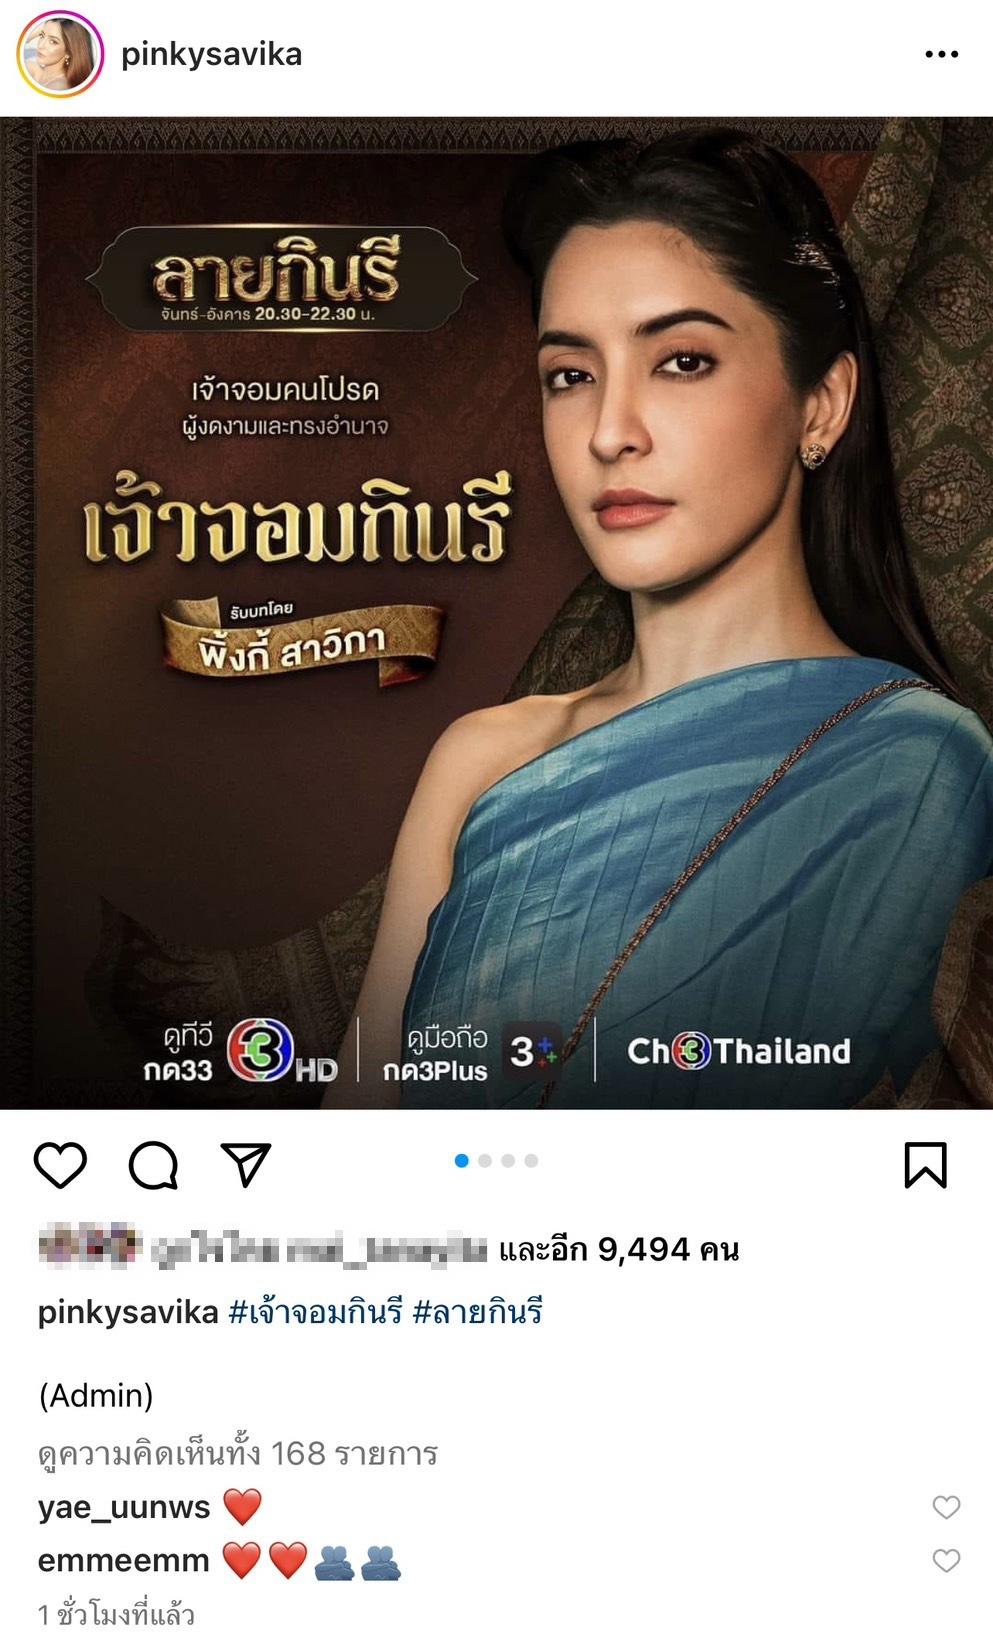Save post with the bookmark icon
Viewport: 993px width, 1651px height.
[925, 1165]
